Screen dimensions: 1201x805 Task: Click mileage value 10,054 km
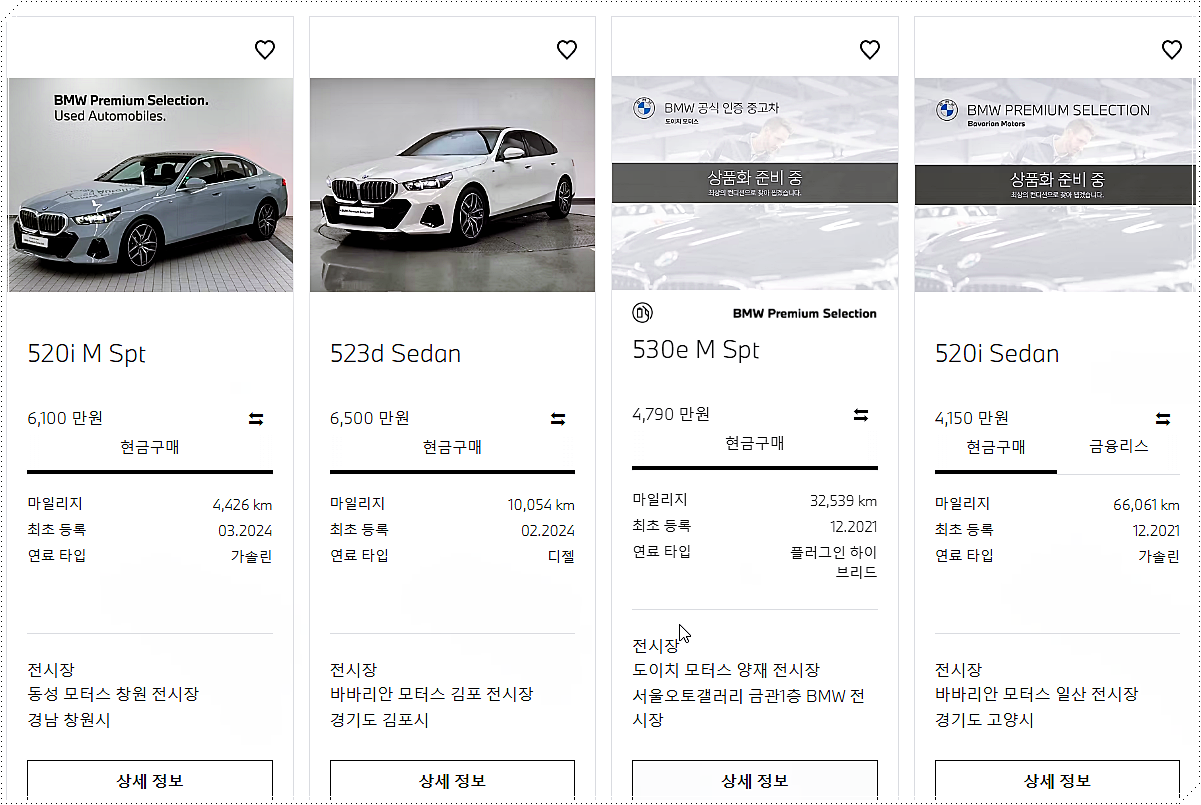(541, 505)
